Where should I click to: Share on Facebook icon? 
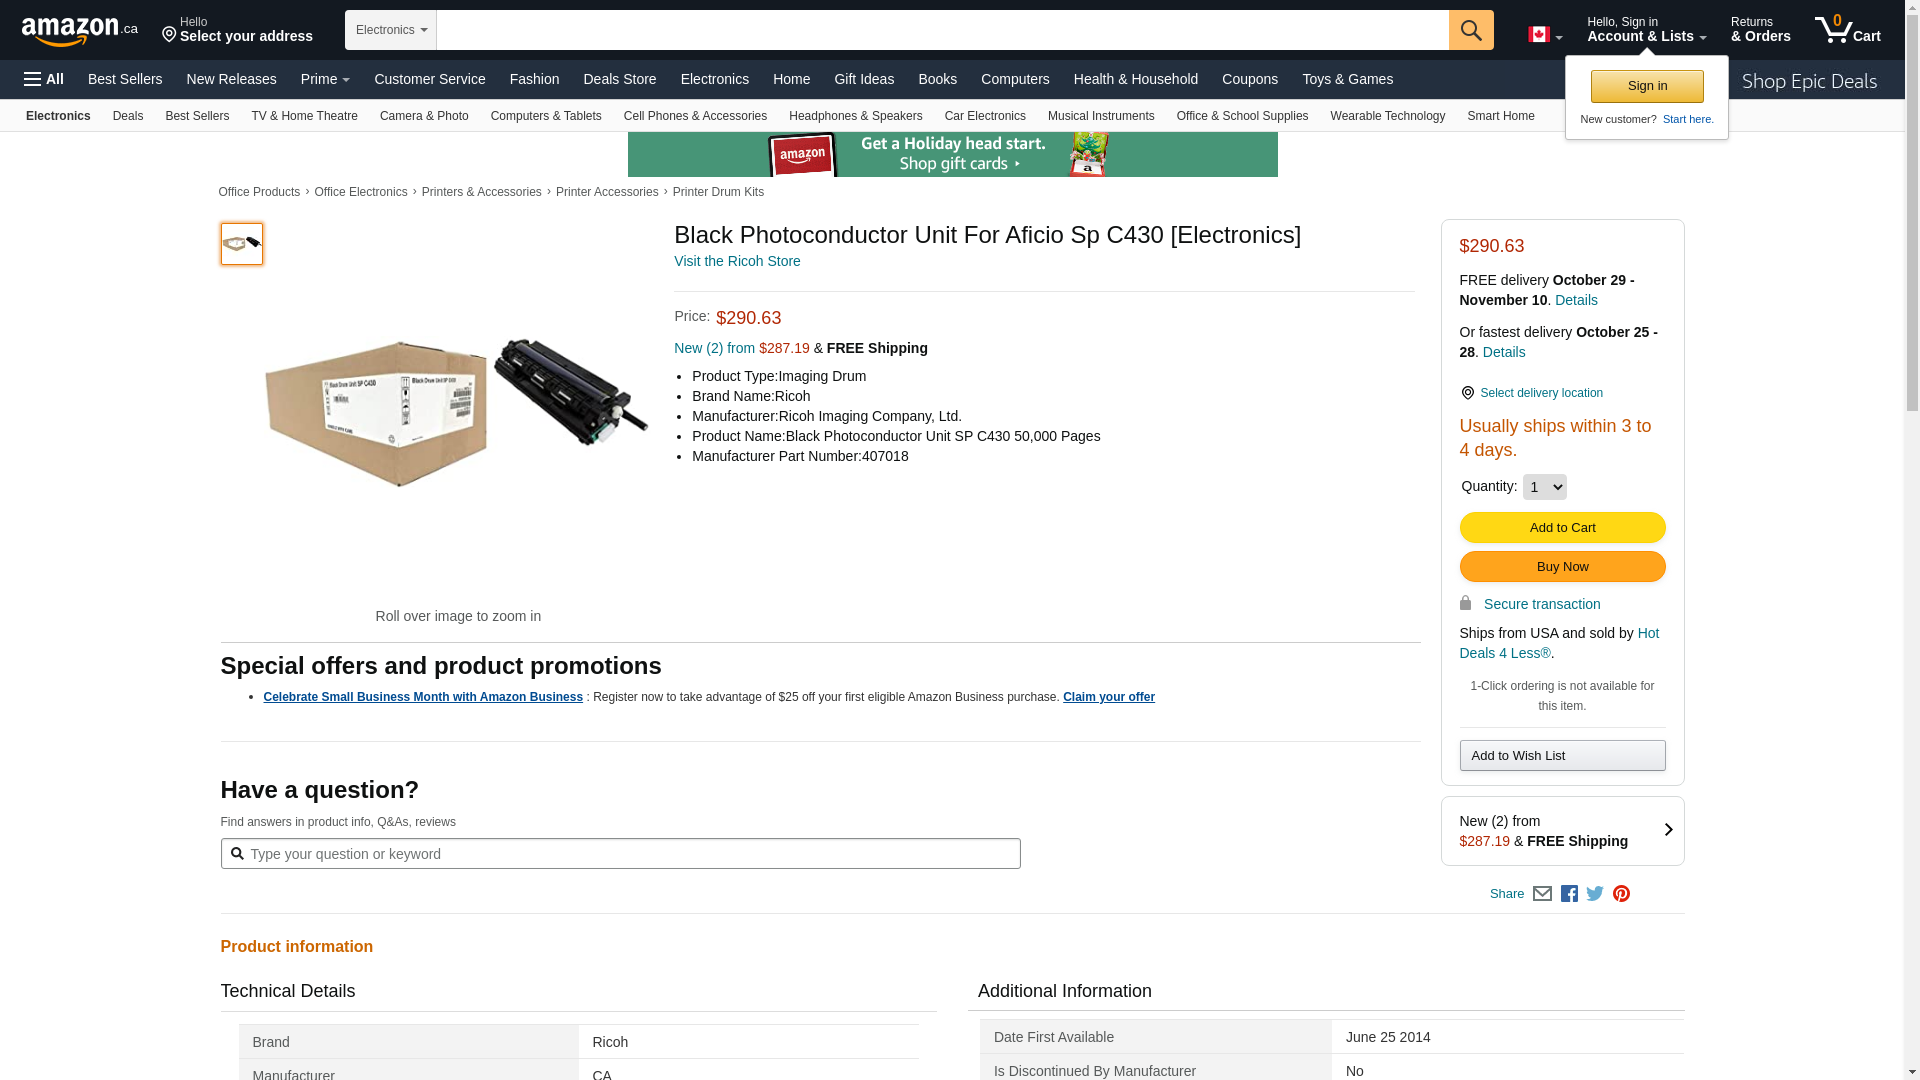click(1569, 894)
